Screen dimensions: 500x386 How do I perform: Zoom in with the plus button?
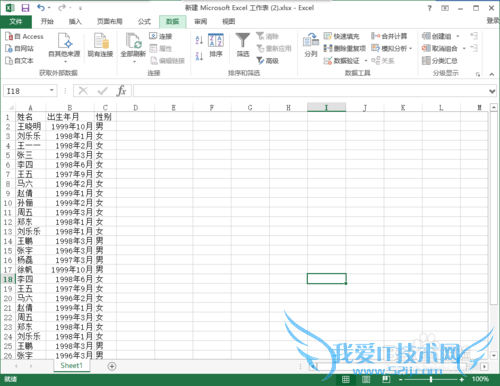click(462, 379)
